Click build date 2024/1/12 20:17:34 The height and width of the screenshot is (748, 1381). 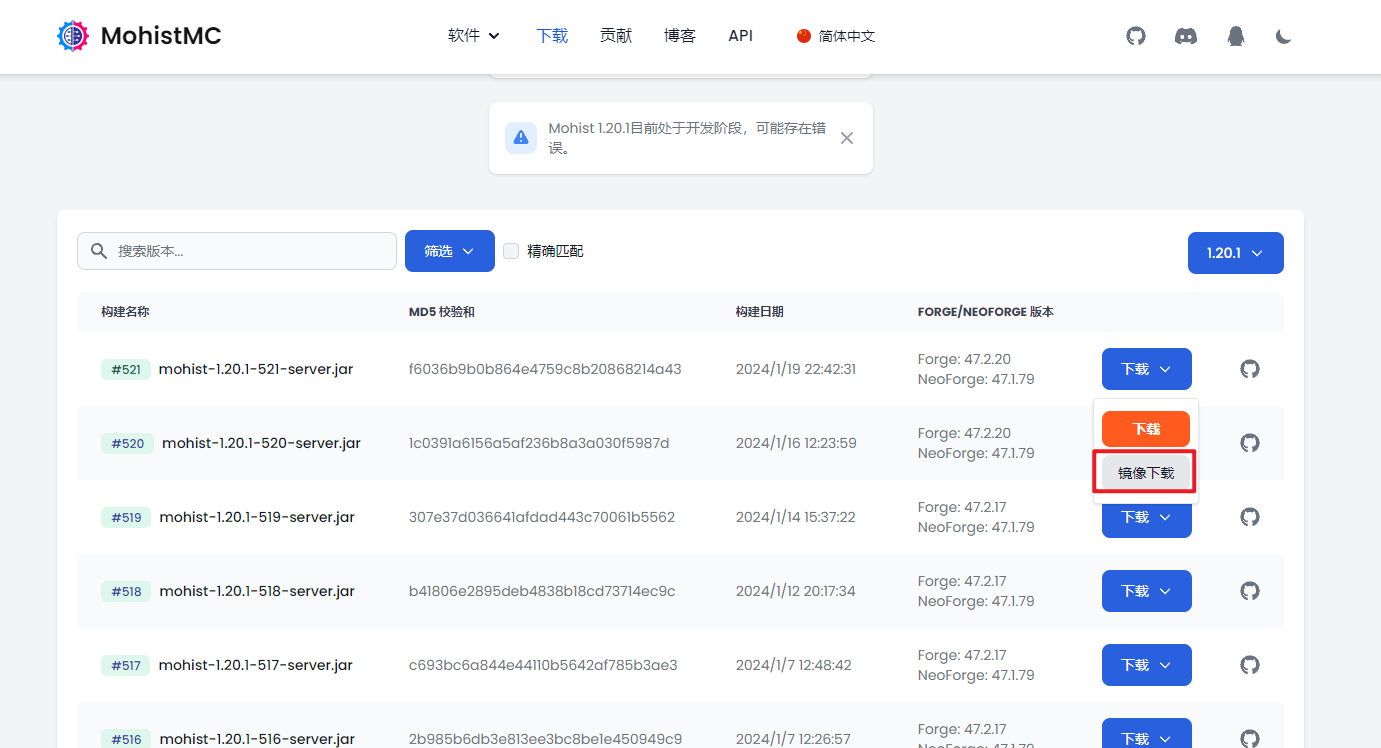[796, 591]
